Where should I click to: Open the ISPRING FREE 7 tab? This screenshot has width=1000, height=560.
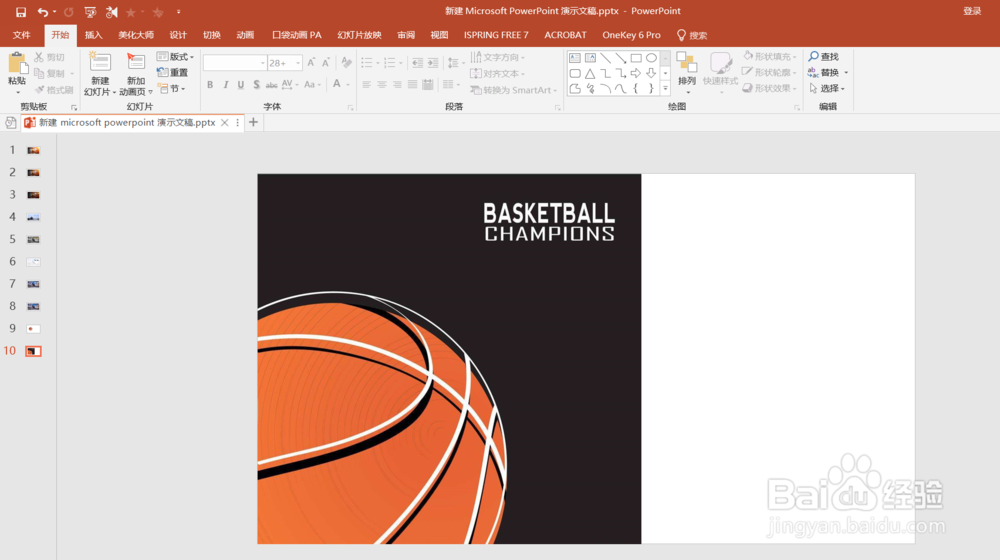click(496, 35)
